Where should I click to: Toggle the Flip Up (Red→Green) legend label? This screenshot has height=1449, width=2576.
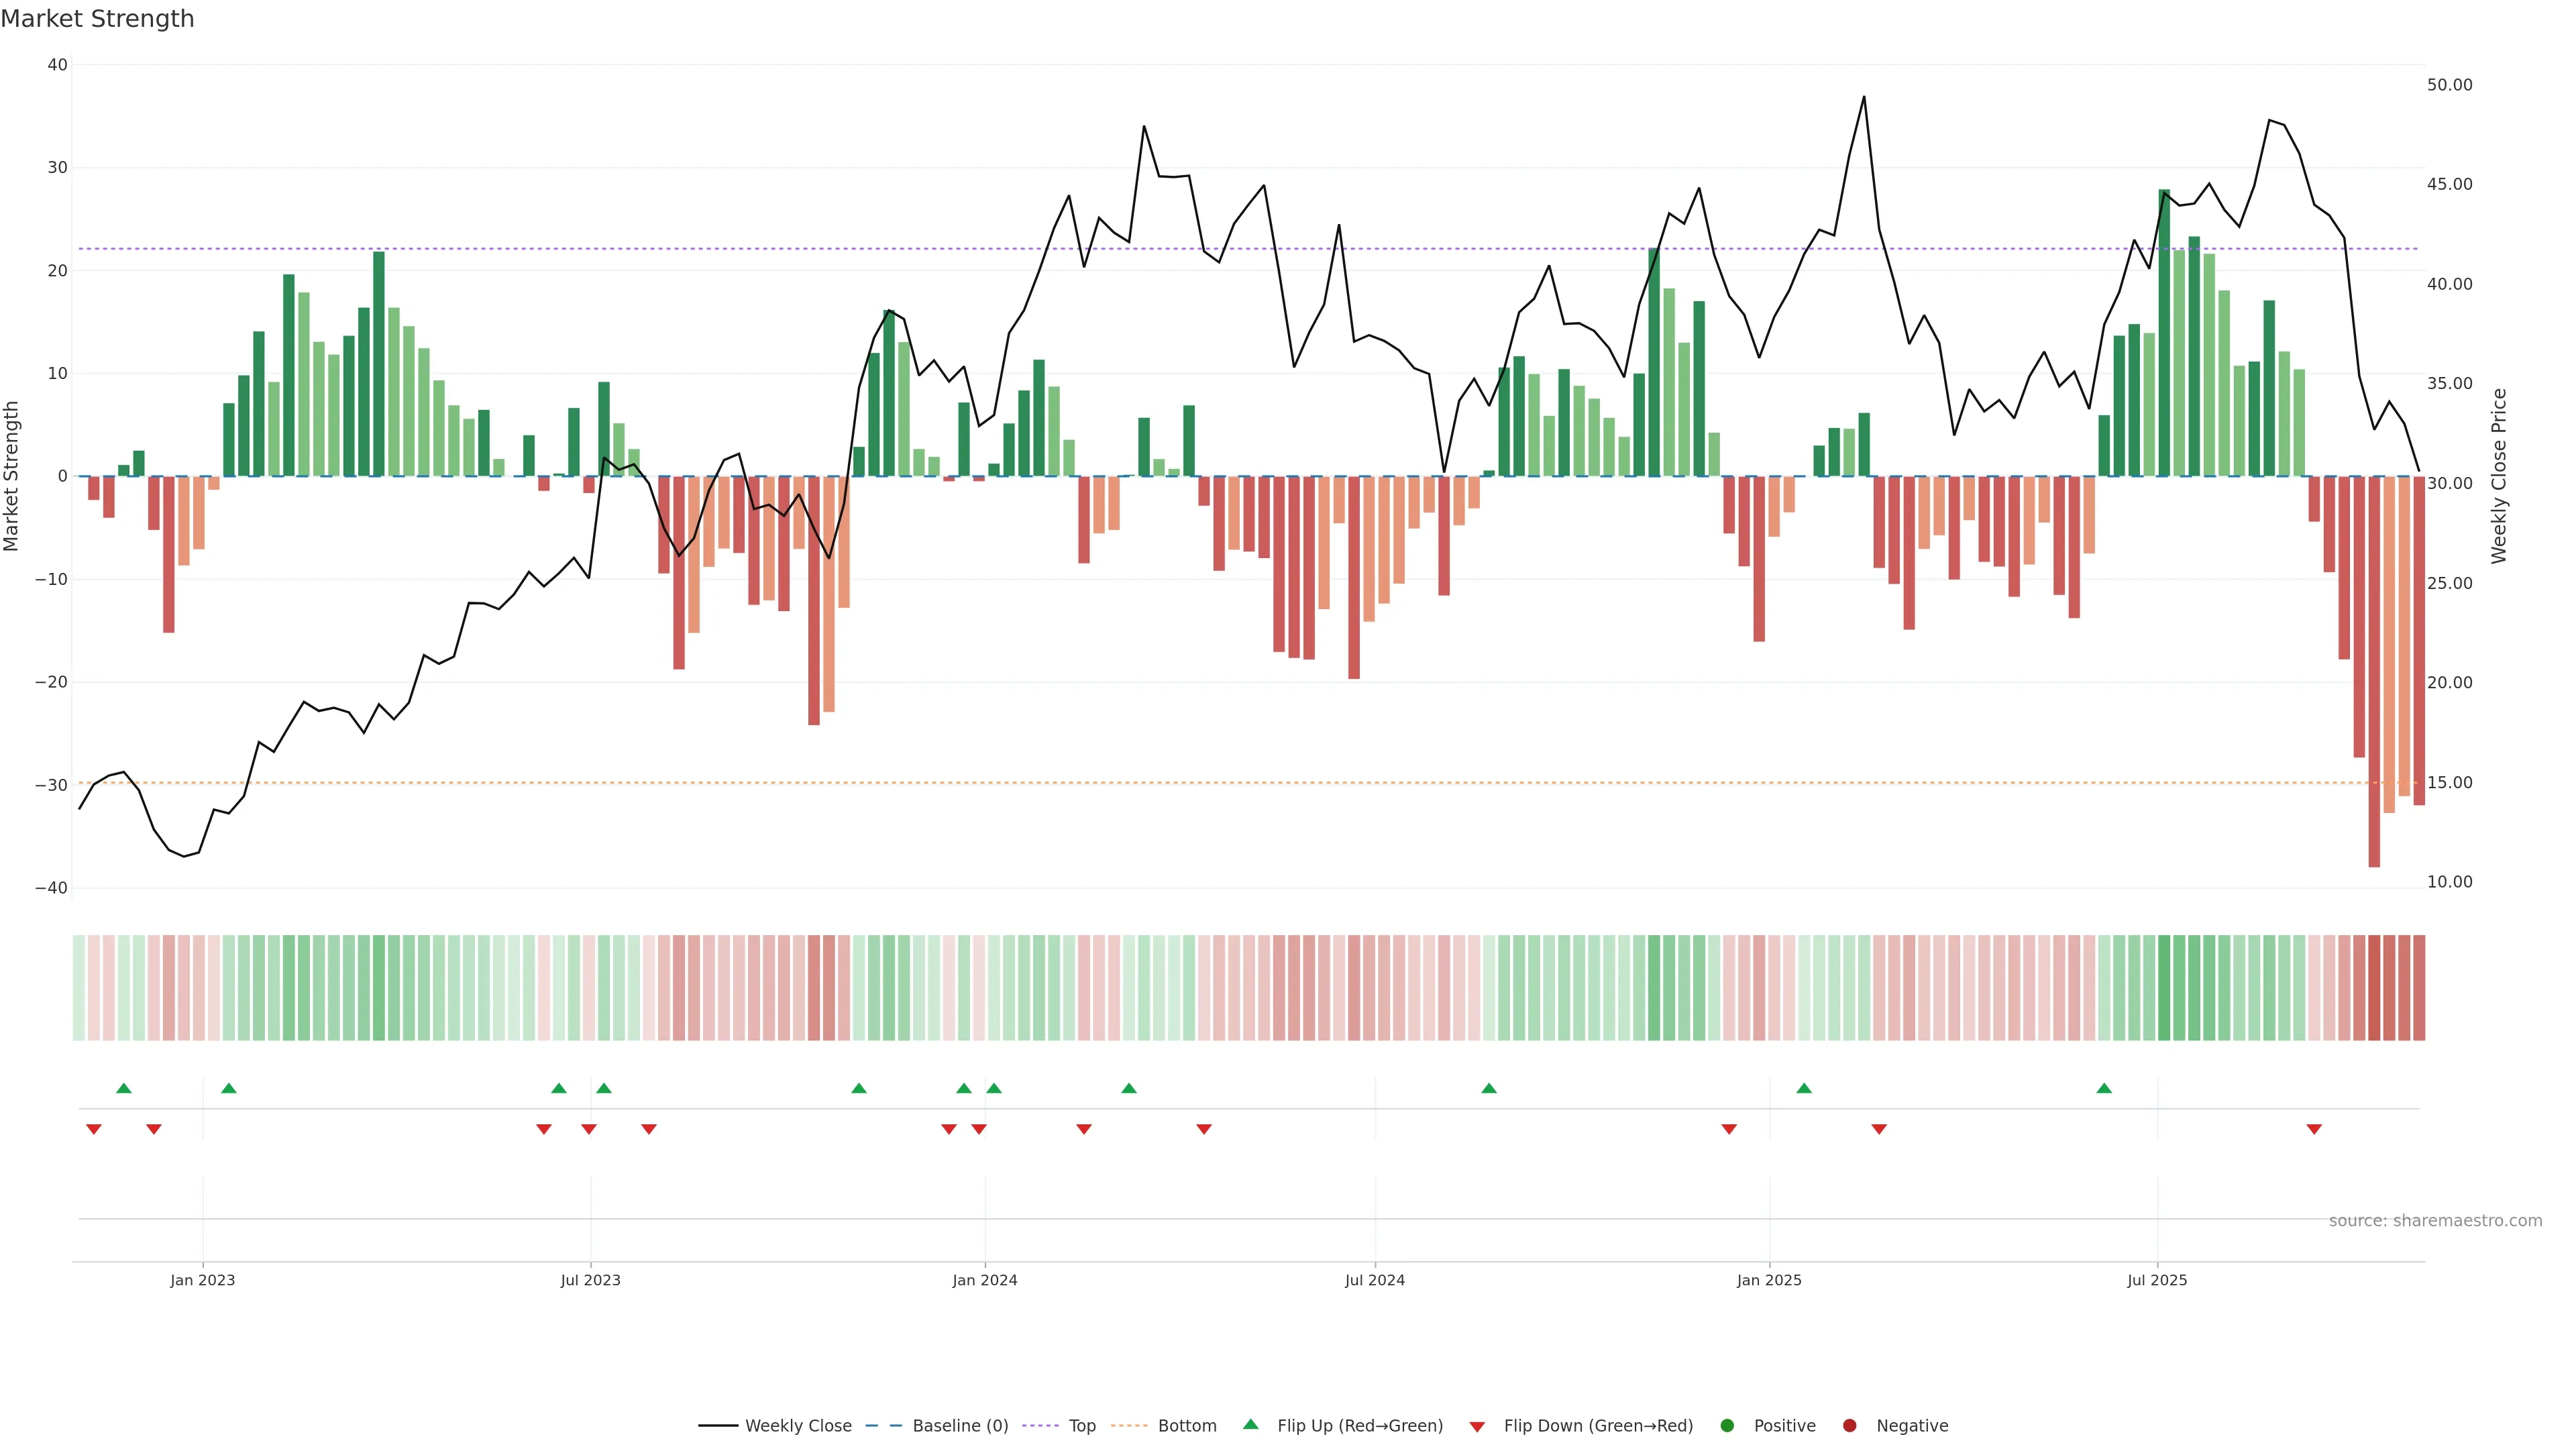pyautogui.click(x=1360, y=1426)
